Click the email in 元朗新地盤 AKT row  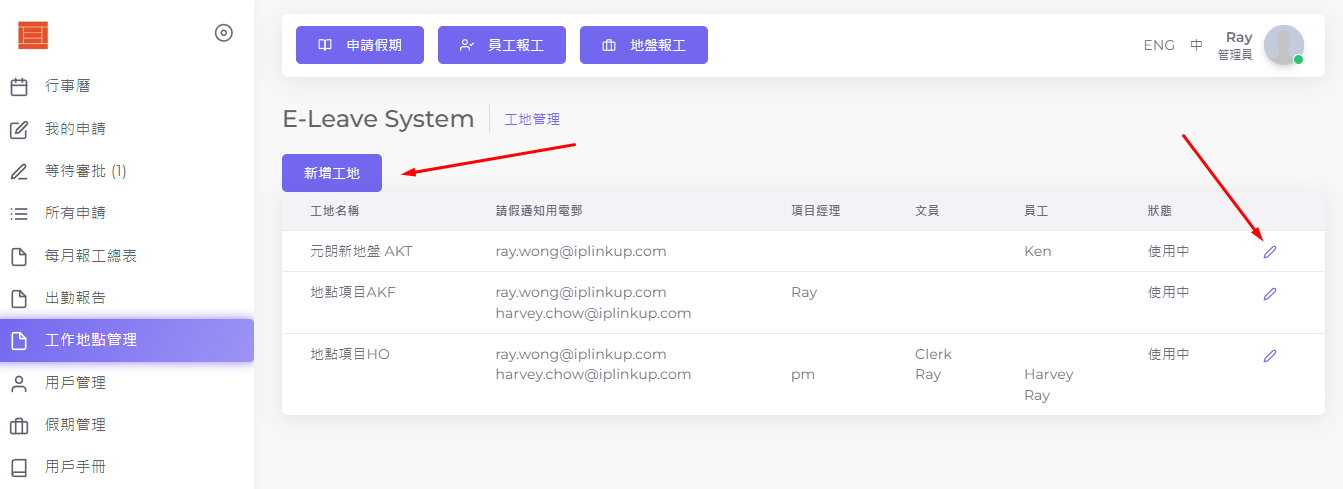coord(581,251)
